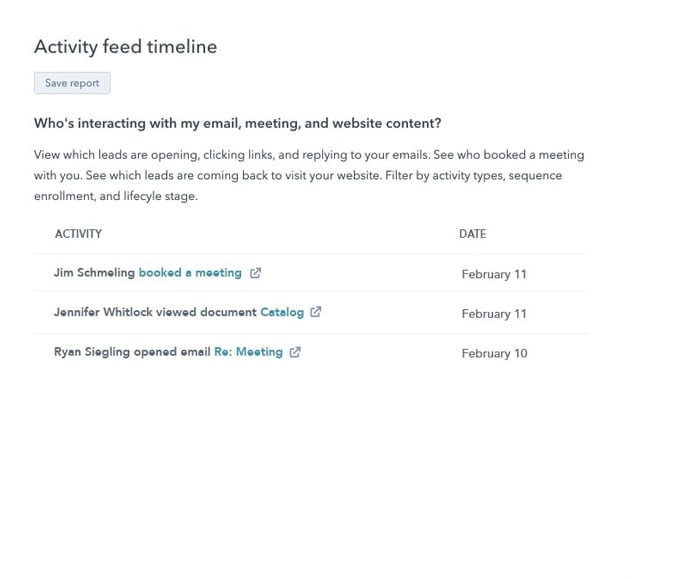Click the February 10 date

494,353
